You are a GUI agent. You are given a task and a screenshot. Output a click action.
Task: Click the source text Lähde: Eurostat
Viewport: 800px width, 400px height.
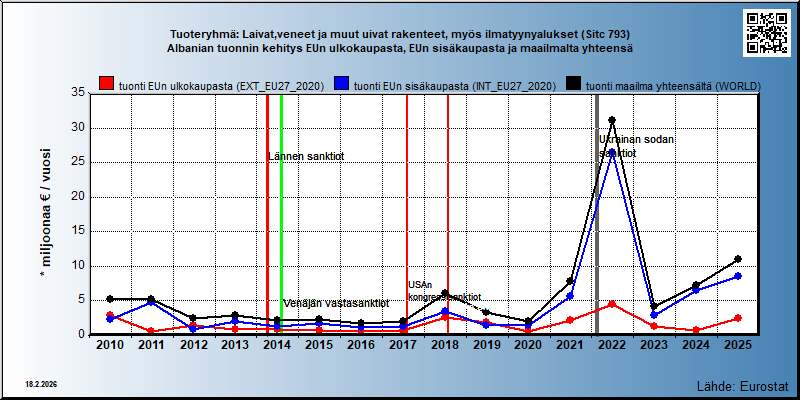742,385
